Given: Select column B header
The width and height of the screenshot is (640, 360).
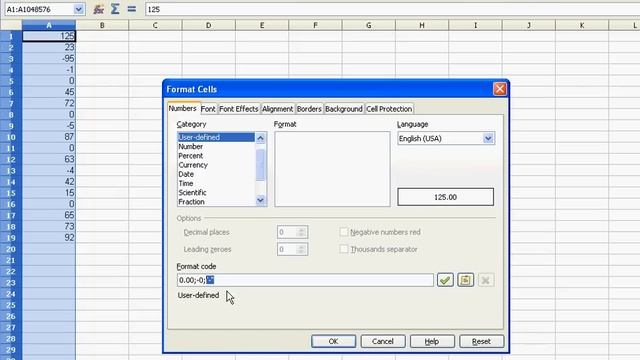Looking at the screenshot, I should (102, 25).
